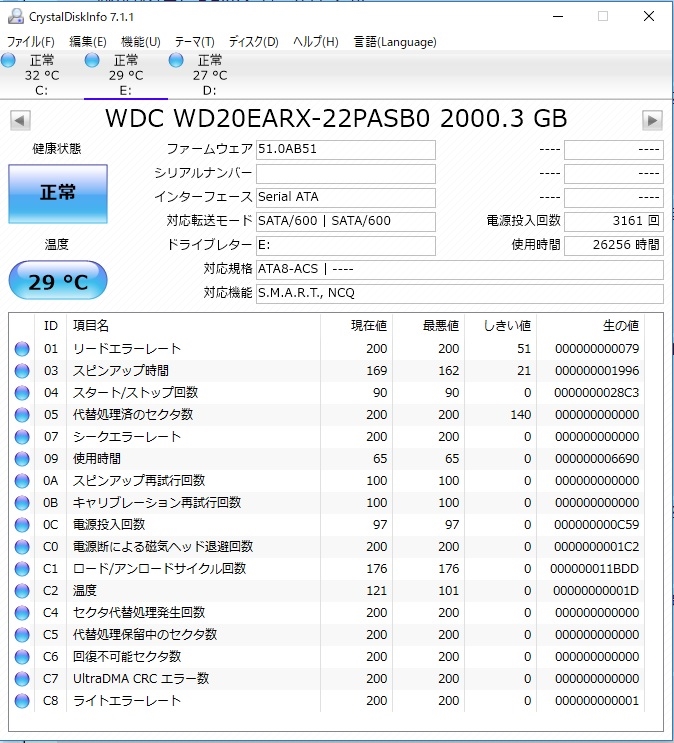Click status circle for 0C 電源投入回数 row
Screen dimensions: 674x743
(22, 525)
